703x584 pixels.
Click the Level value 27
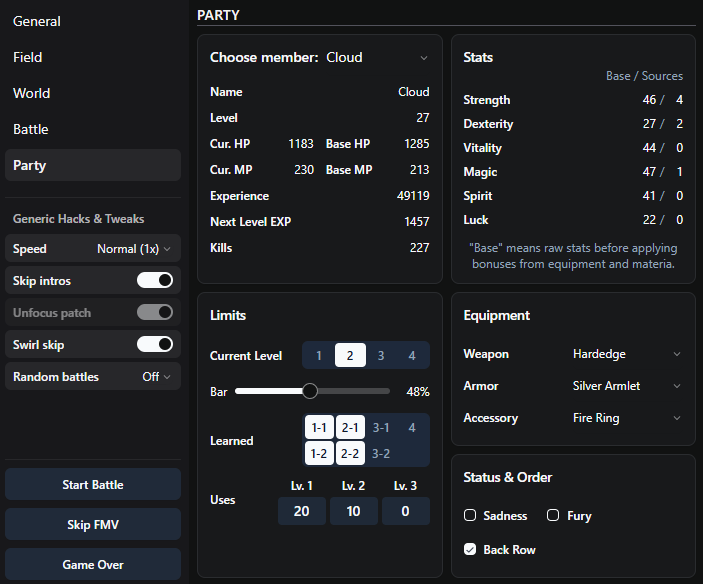click(x=422, y=118)
